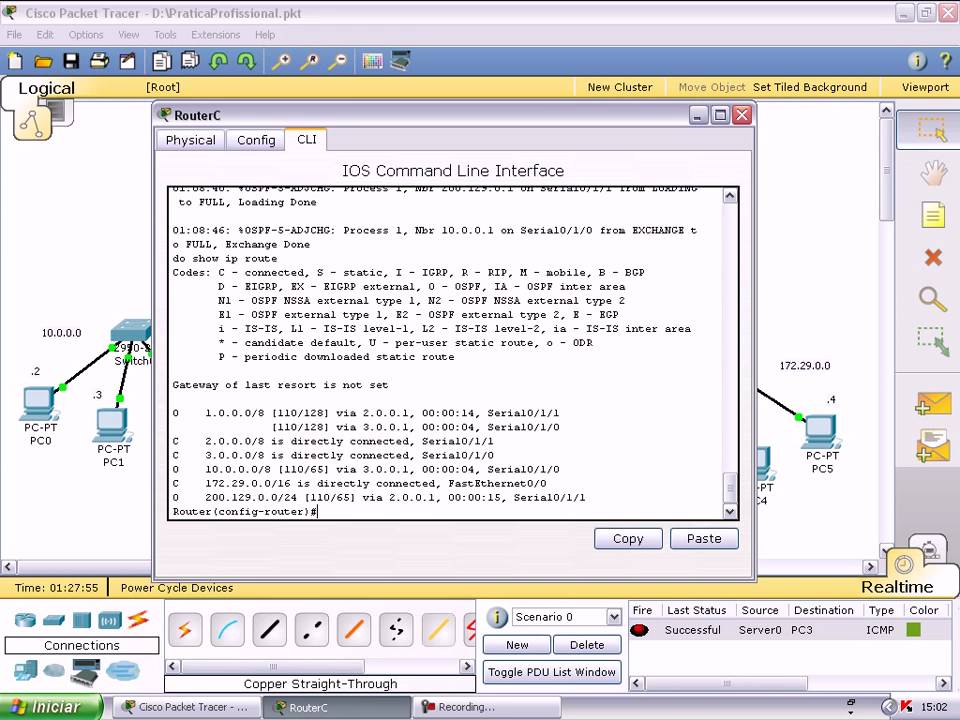Open Recording taskbar item
Viewport: 960px width, 720px height.
pyautogui.click(x=487, y=707)
